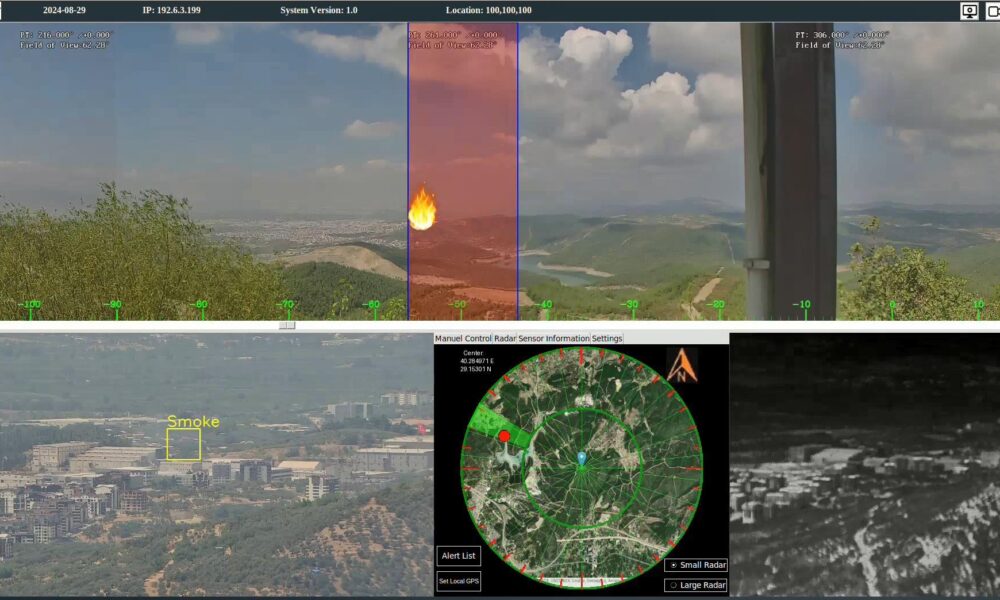Viewport: 1000px width, 600px height.
Task: Switch to the Radar tab
Action: (505, 339)
